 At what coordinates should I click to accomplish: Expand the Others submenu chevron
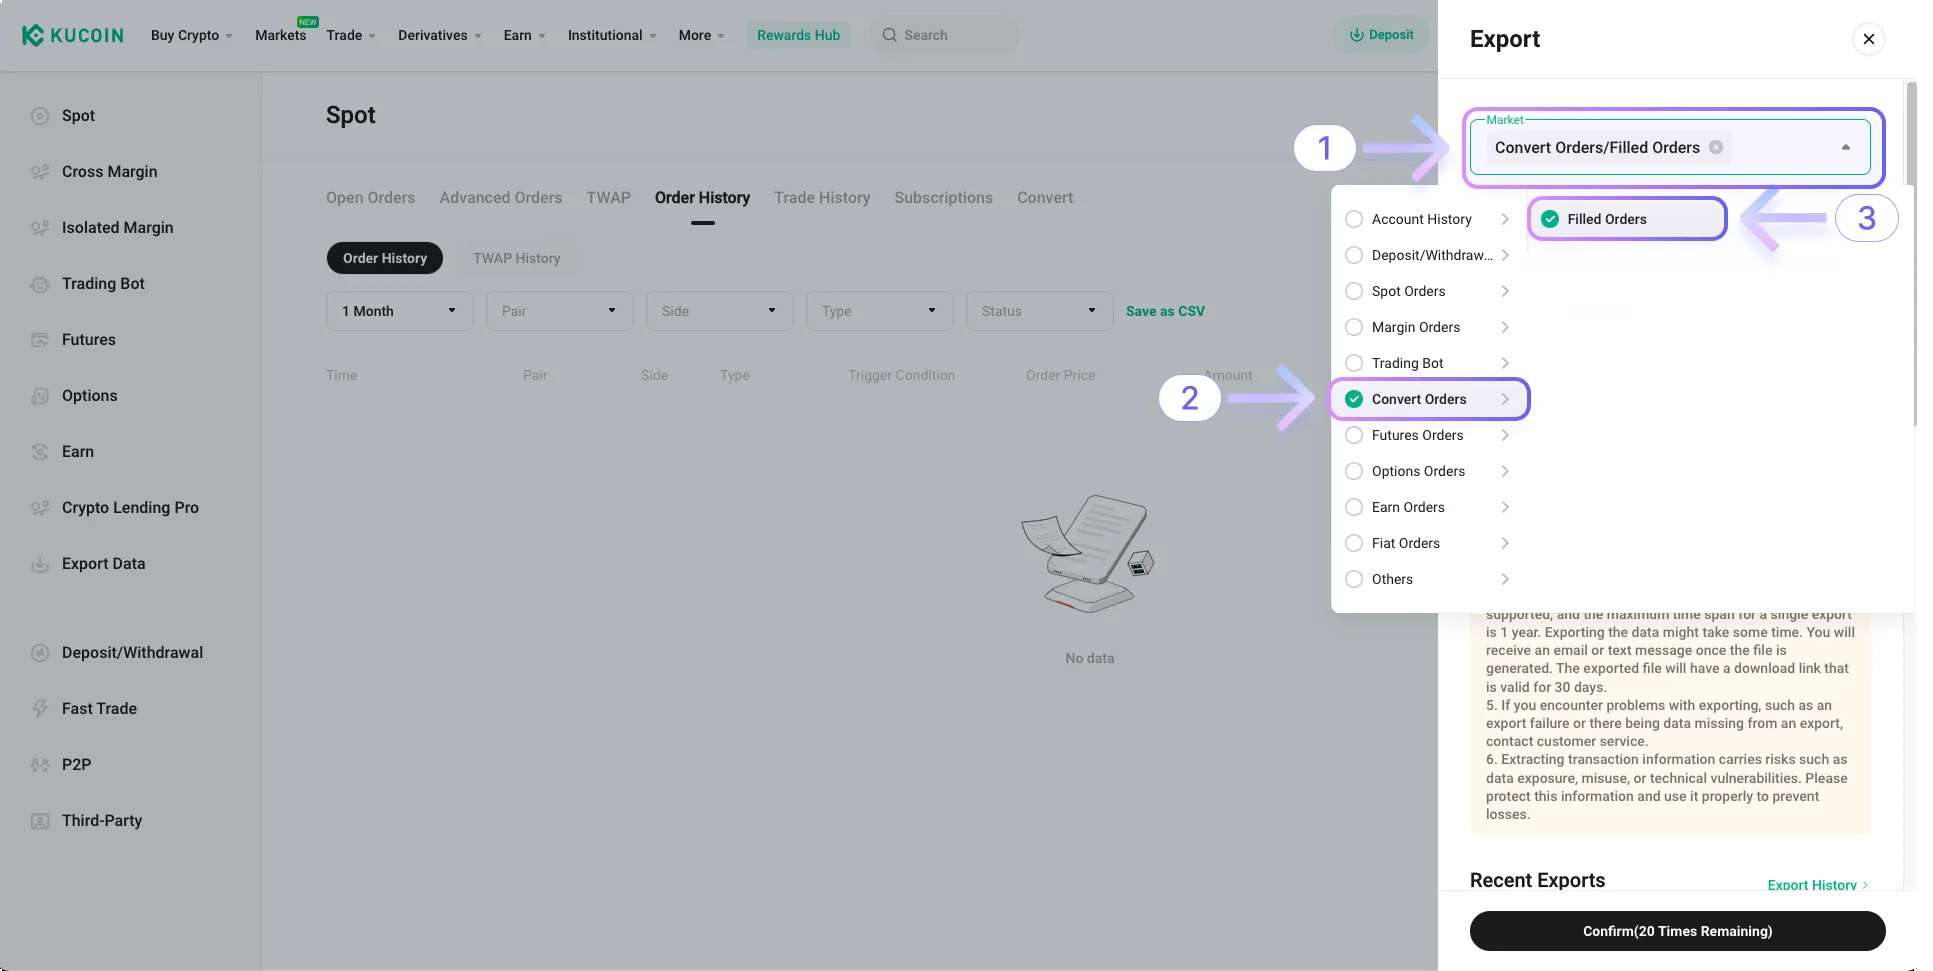[x=1505, y=579]
